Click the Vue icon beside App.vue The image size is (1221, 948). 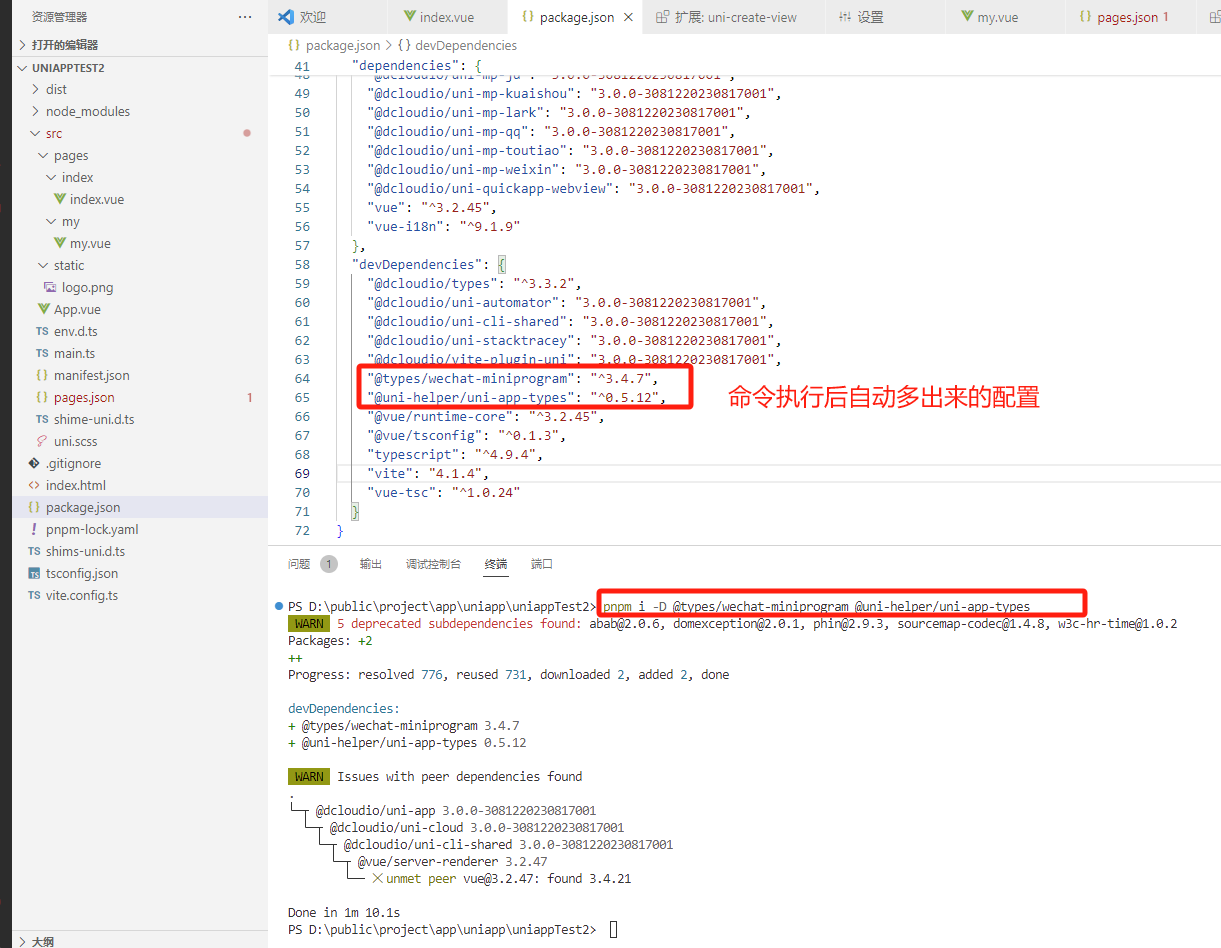[x=43, y=309]
